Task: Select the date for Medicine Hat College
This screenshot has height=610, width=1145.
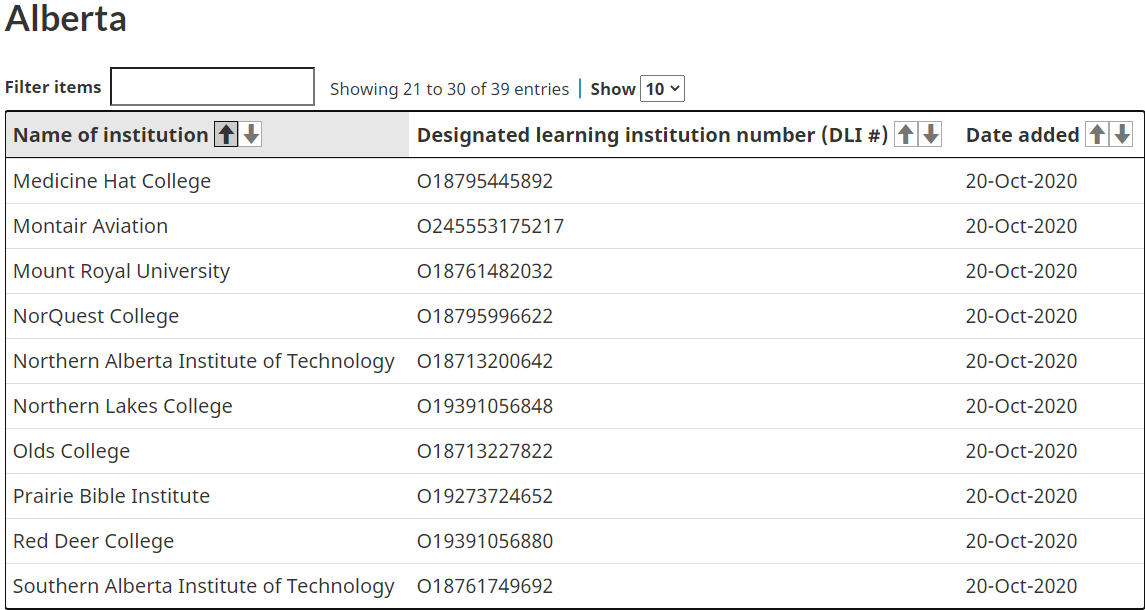Action: point(1022,181)
